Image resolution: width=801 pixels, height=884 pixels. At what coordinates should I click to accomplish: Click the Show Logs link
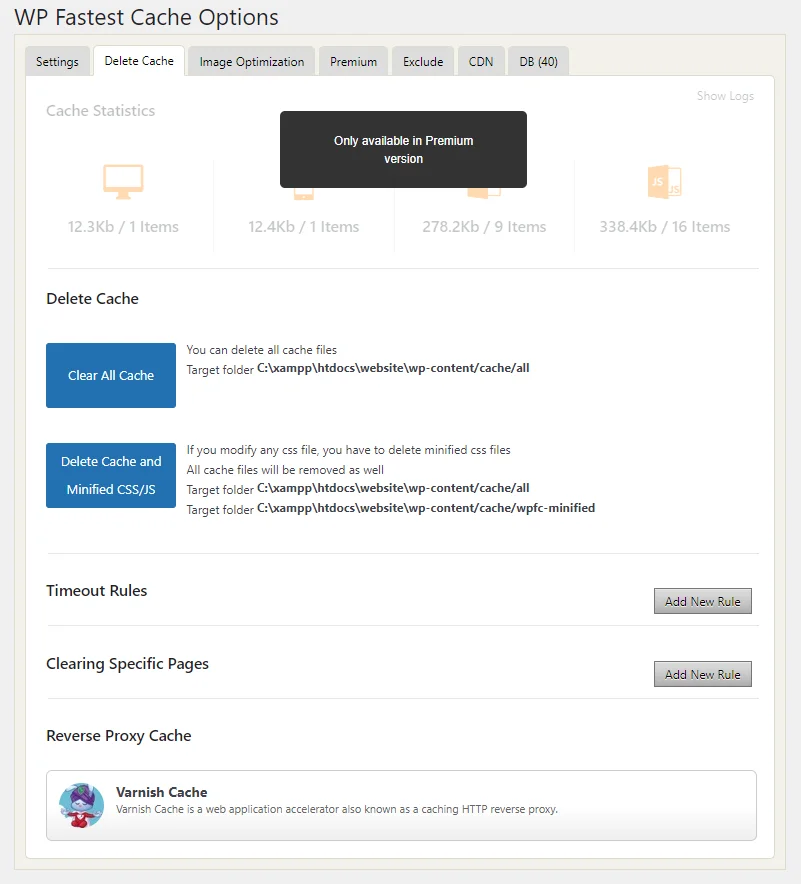[x=725, y=96]
